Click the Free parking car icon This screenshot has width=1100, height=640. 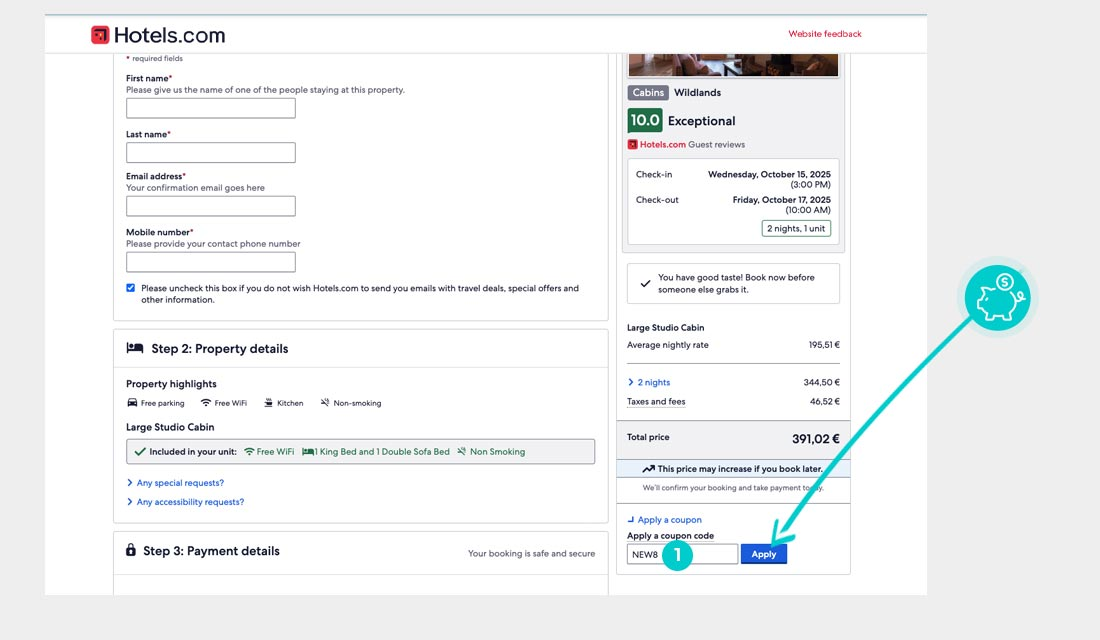pos(132,403)
